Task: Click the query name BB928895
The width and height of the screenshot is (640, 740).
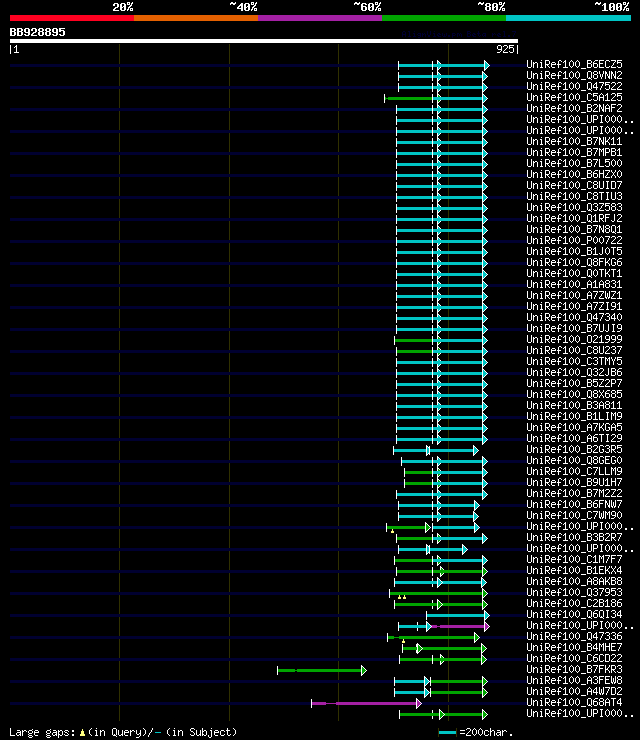Action: pos(38,33)
